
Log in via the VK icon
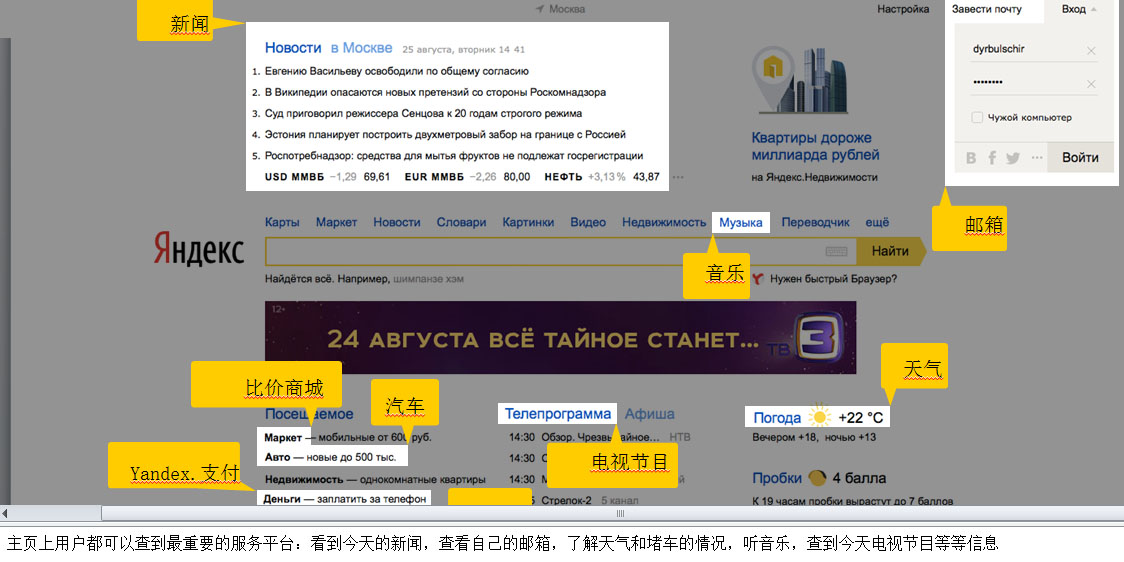[x=971, y=158]
